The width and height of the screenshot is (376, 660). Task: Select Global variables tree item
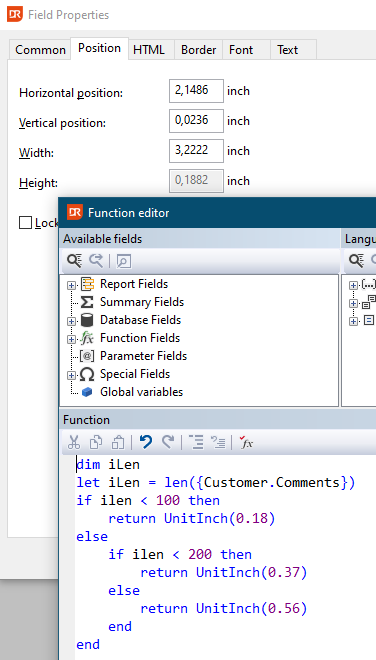click(141, 392)
